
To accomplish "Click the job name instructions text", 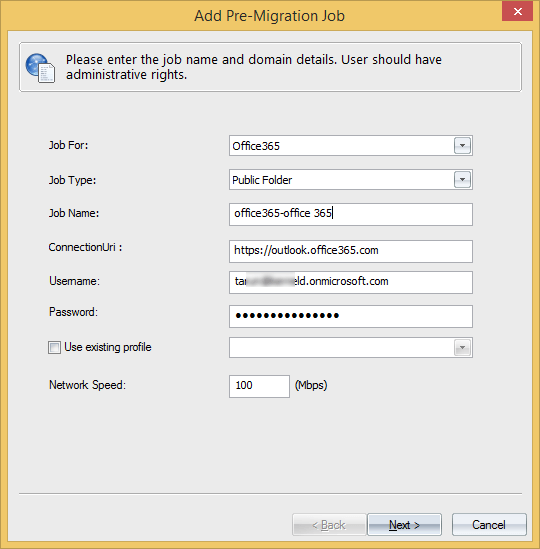I will point(254,67).
